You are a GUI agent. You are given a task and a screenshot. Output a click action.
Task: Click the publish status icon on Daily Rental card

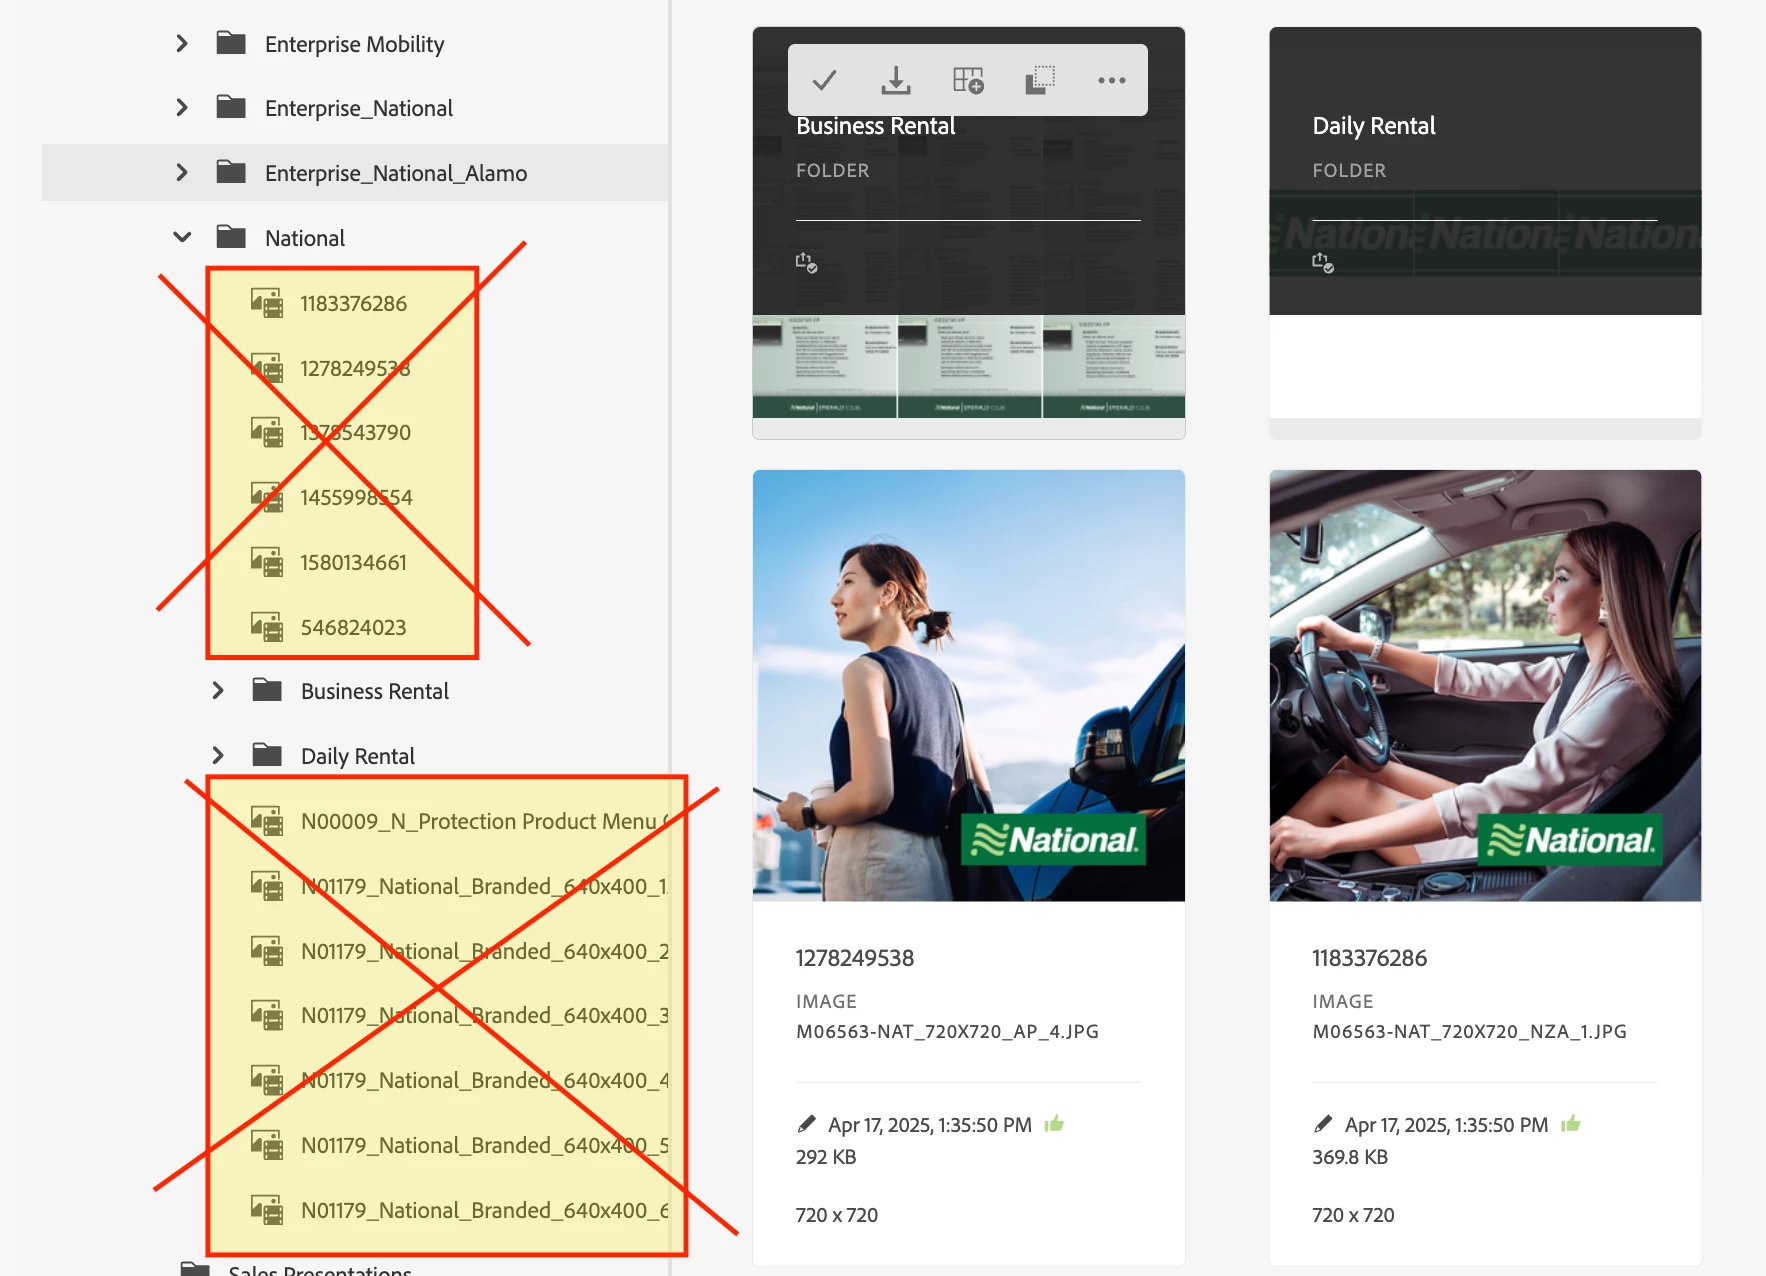point(1323,262)
